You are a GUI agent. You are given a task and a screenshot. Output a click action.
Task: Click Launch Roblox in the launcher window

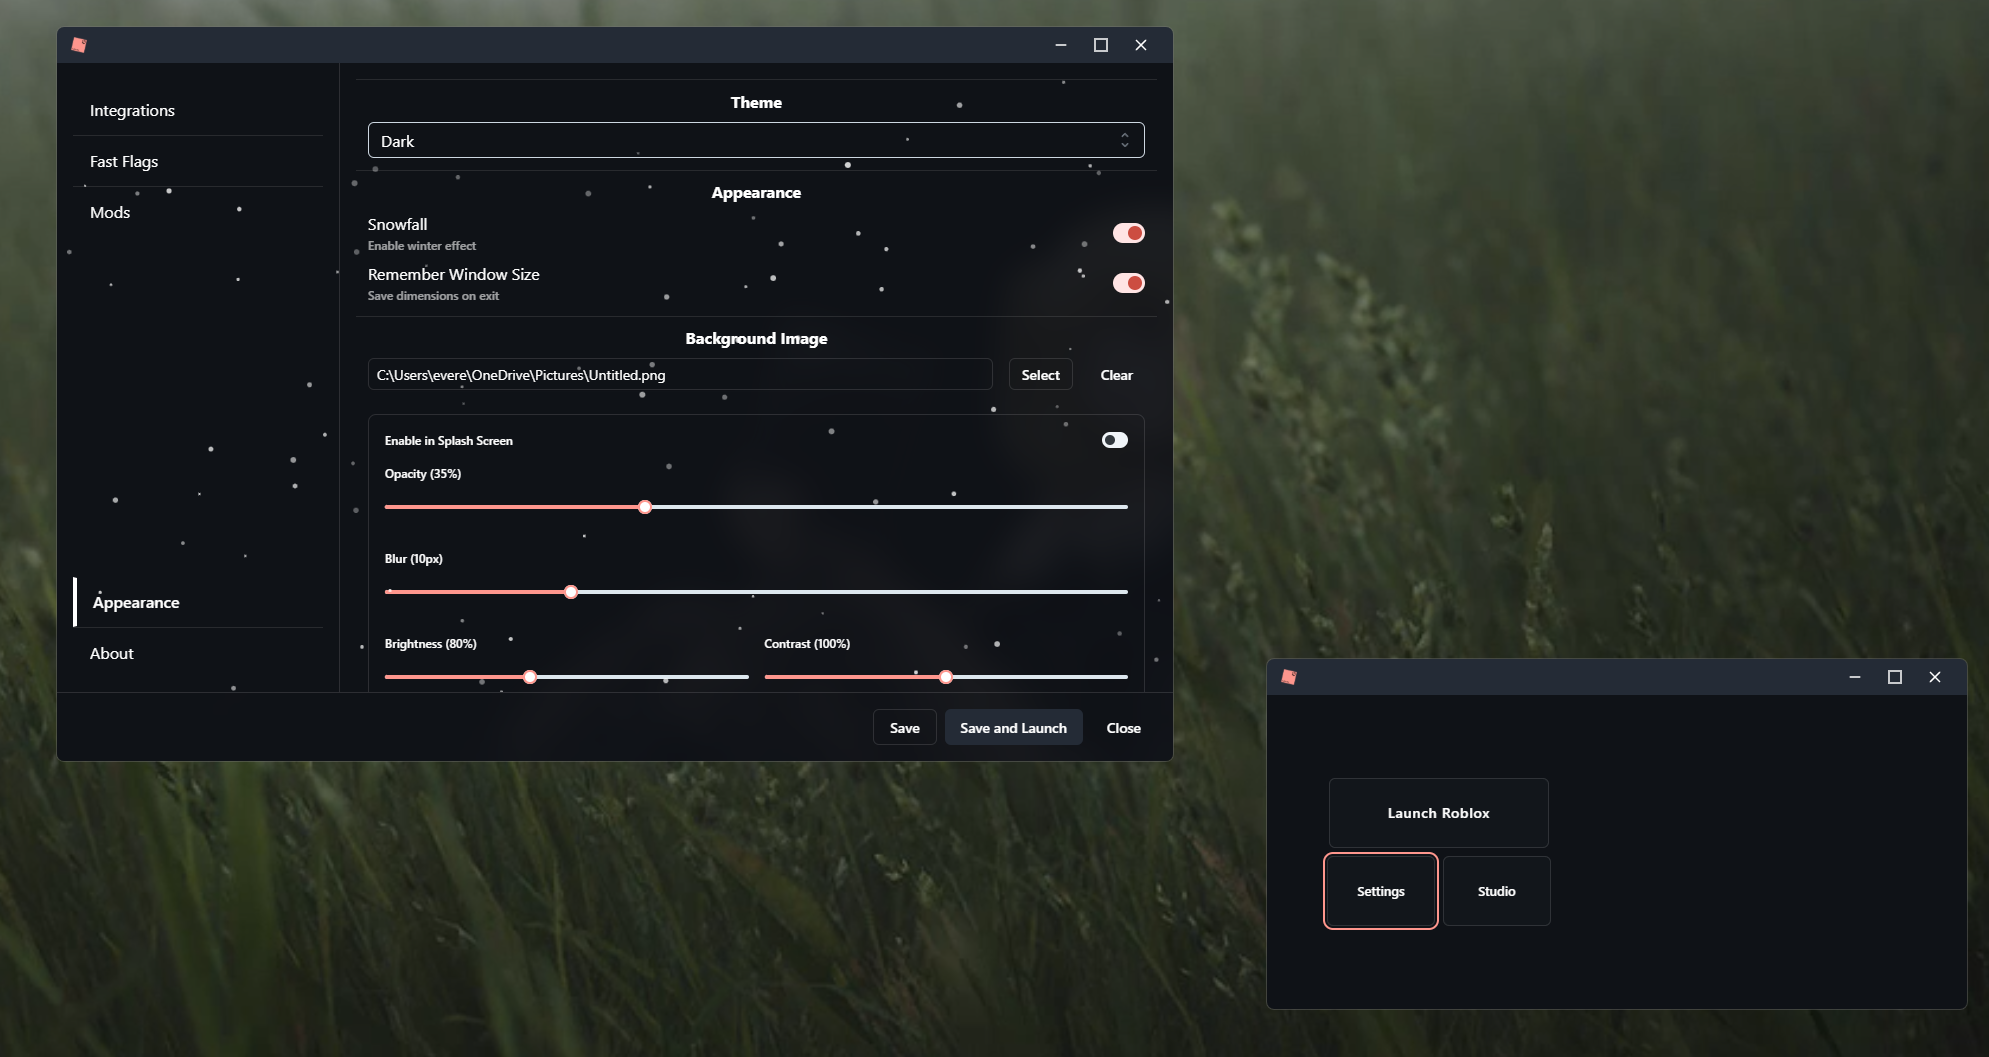tap(1439, 813)
